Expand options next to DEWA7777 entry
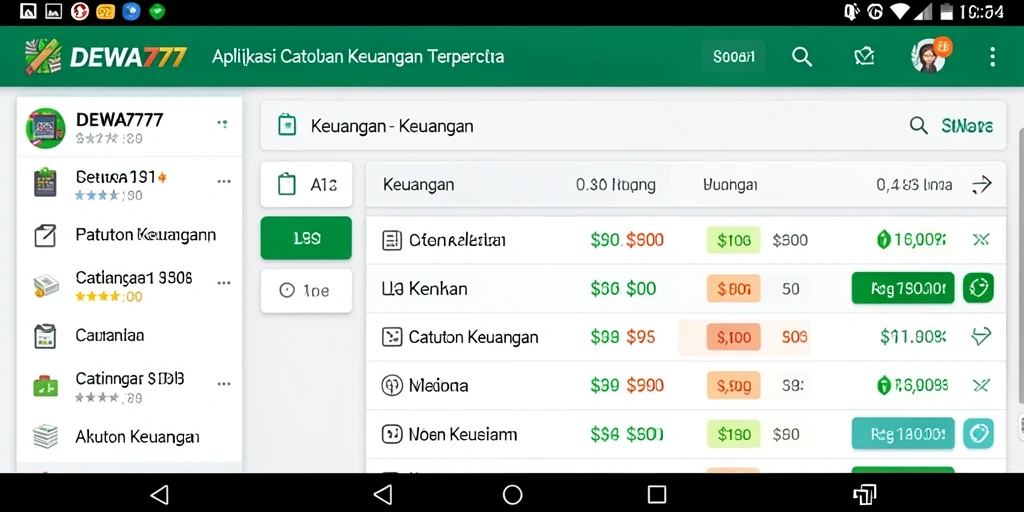Viewport: 1024px width, 512px height. click(223, 123)
